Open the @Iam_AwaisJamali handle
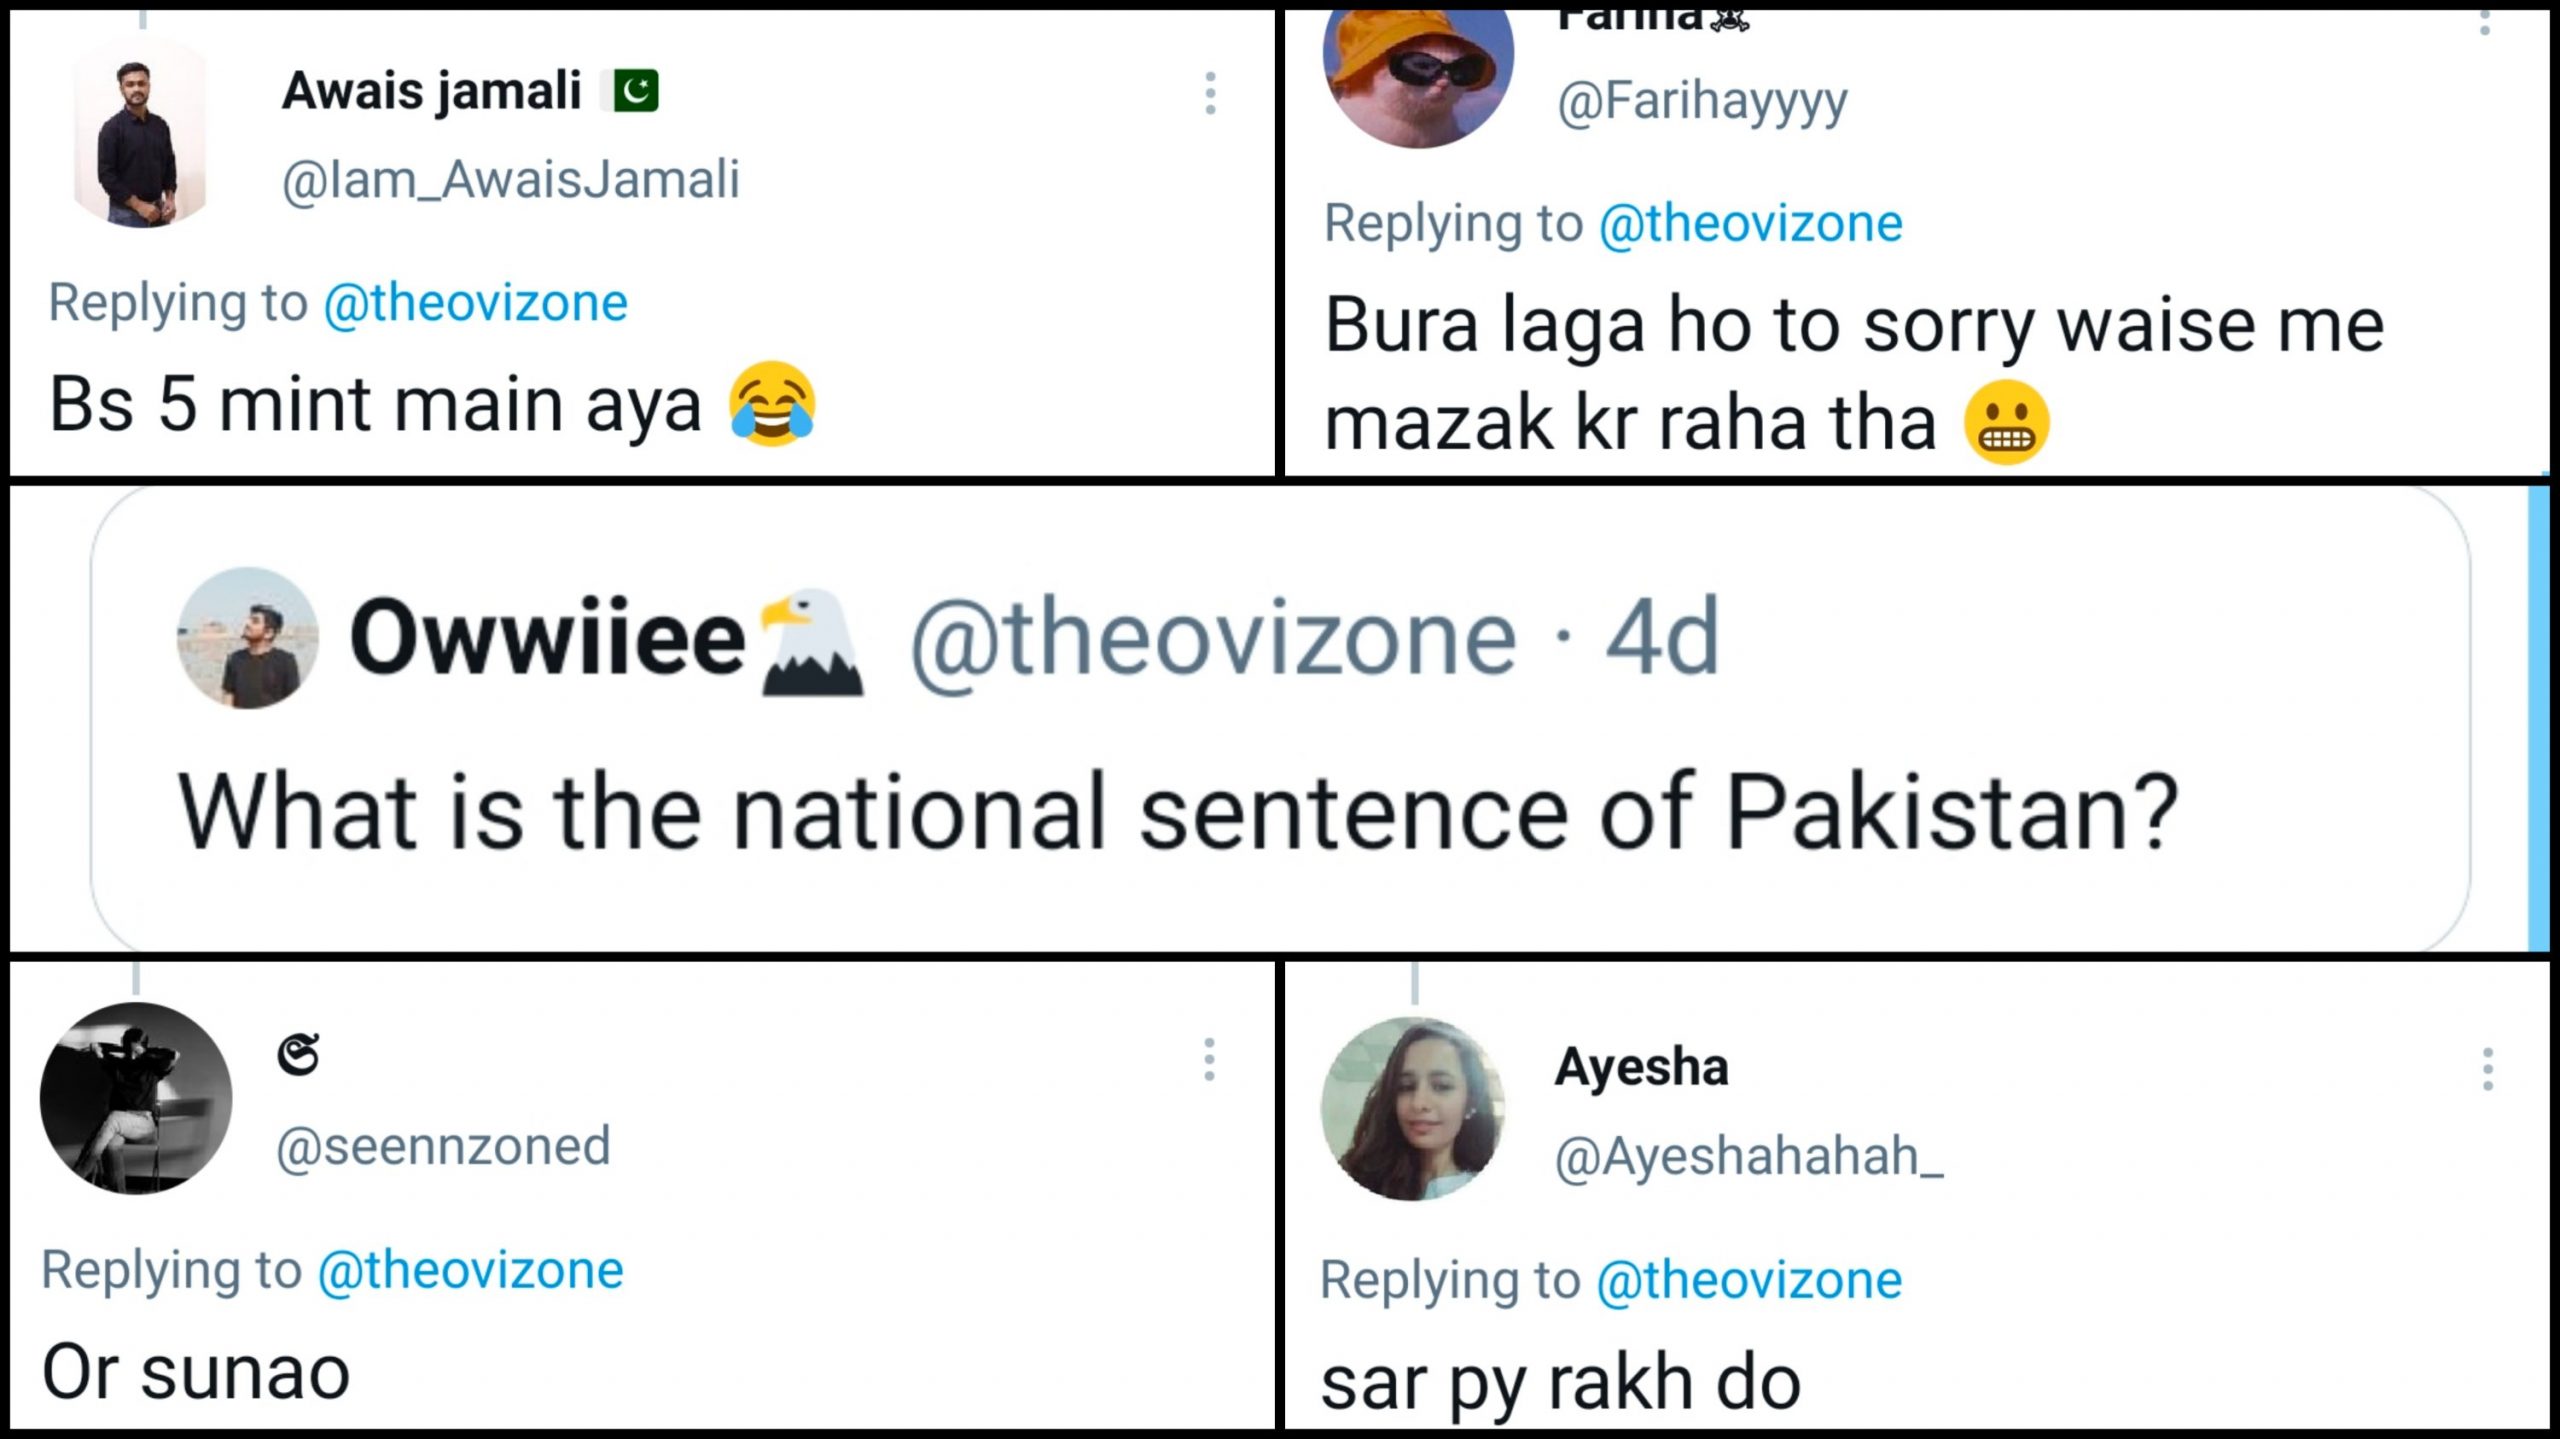The width and height of the screenshot is (2560, 1439). (x=510, y=181)
